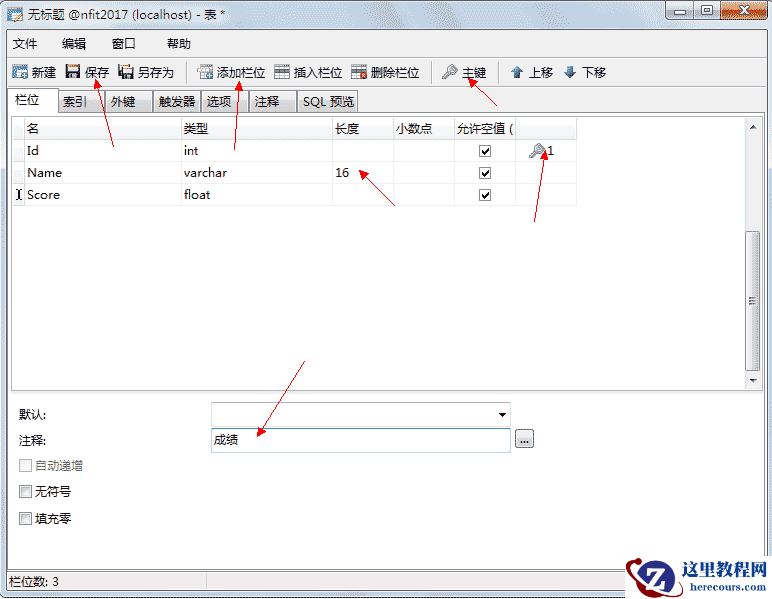Switch to the 选项 (Options) tab
Viewport: 772px width, 599px height.
click(x=224, y=102)
